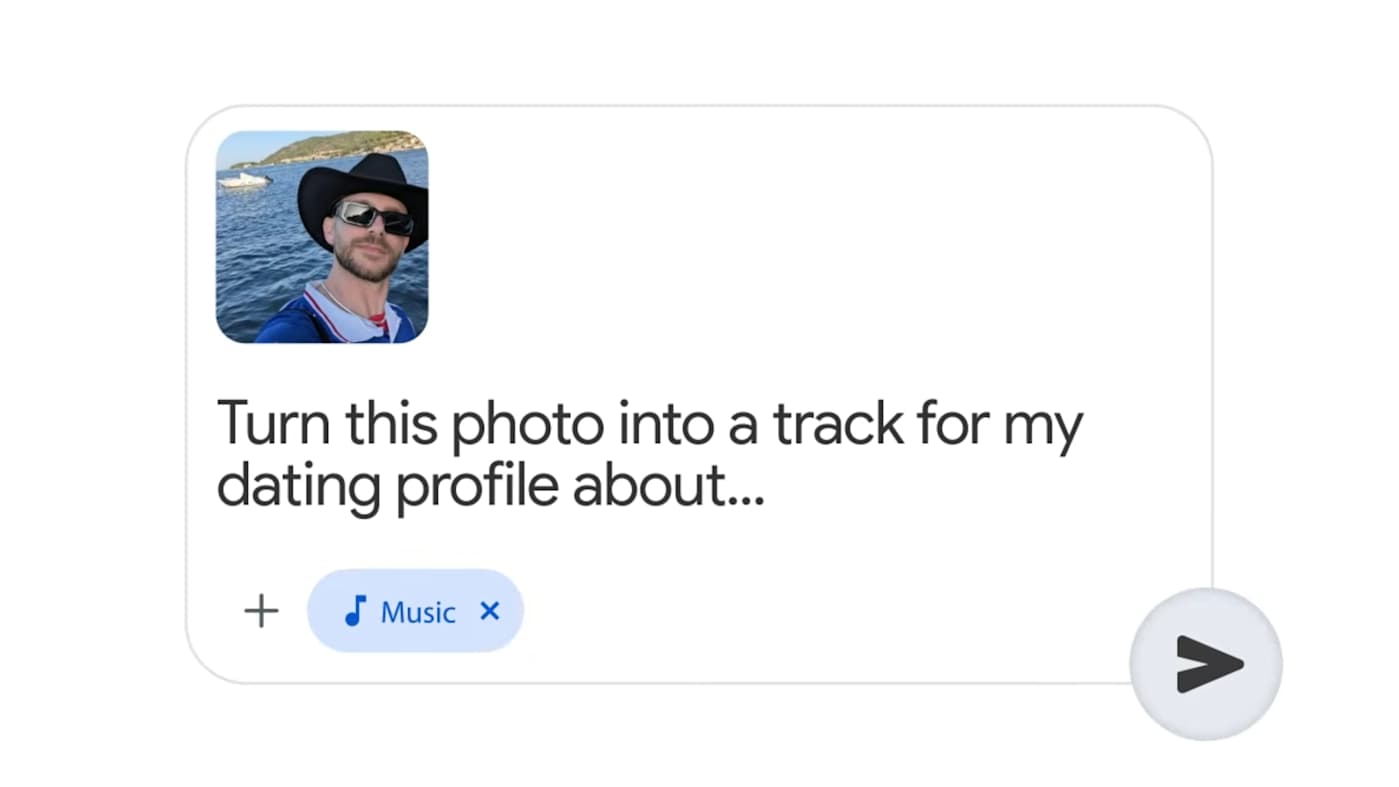Open the attached selfie photo thumbnail
The image size is (1399, 787).
(322, 237)
